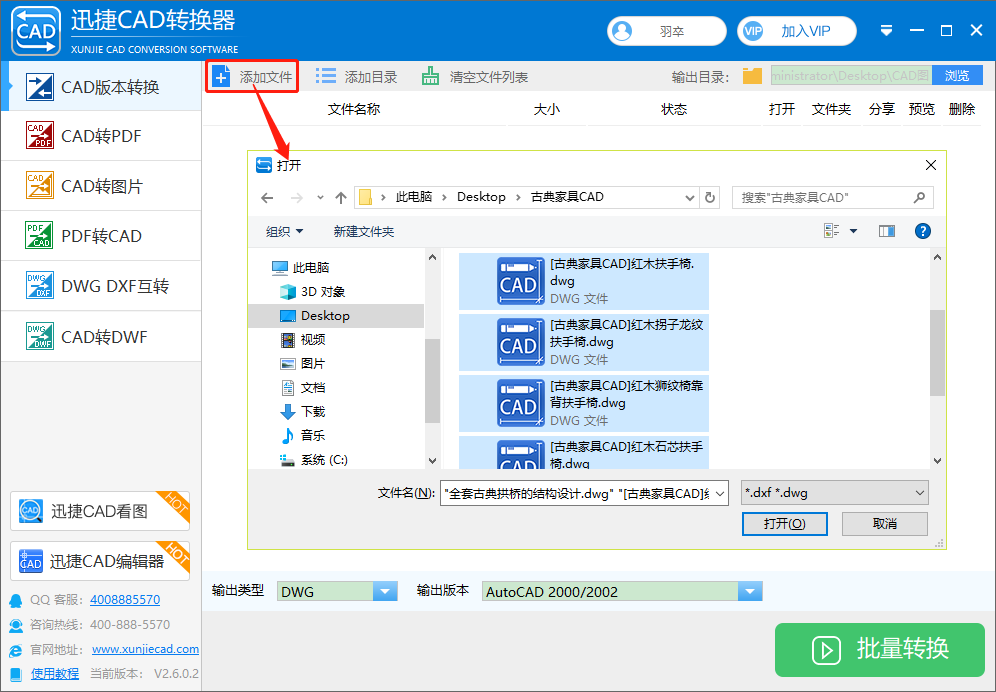
Task: Select 音乐 in the navigation tree
Action: [x=303, y=436]
